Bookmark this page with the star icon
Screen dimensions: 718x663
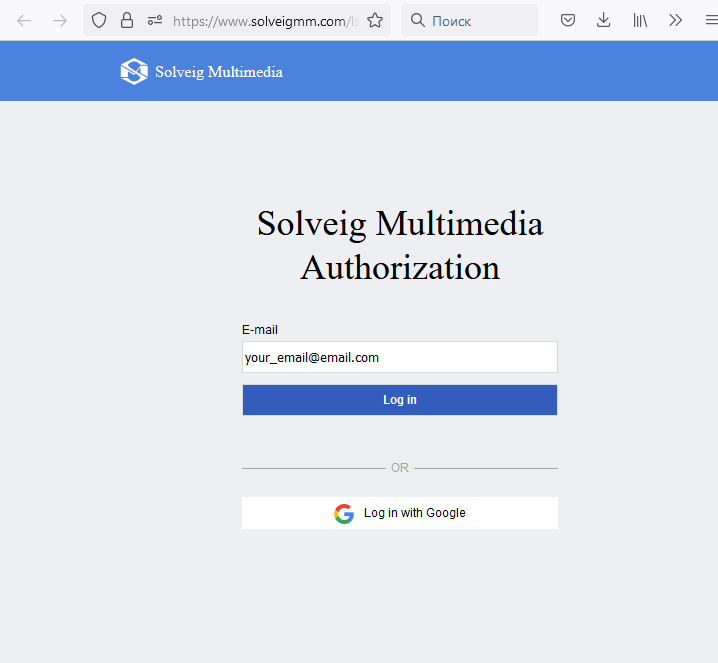point(375,21)
